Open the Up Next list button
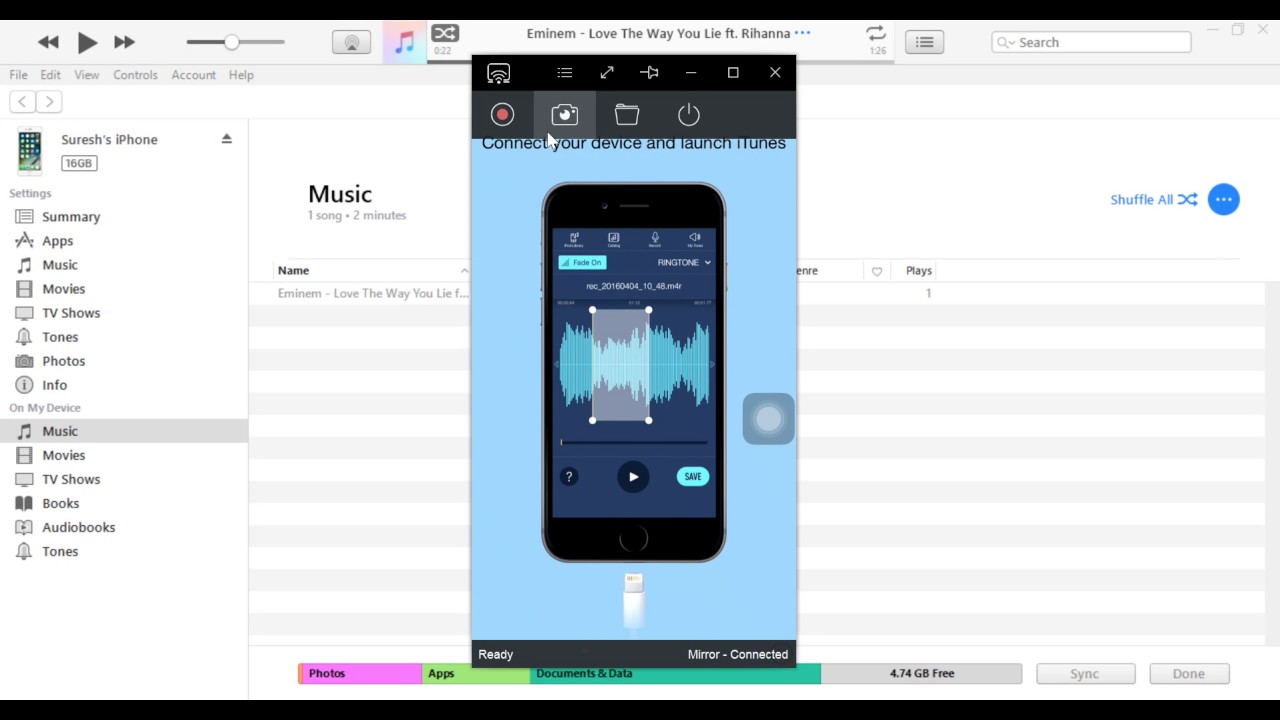1280x720 pixels. pyautogui.click(x=925, y=42)
